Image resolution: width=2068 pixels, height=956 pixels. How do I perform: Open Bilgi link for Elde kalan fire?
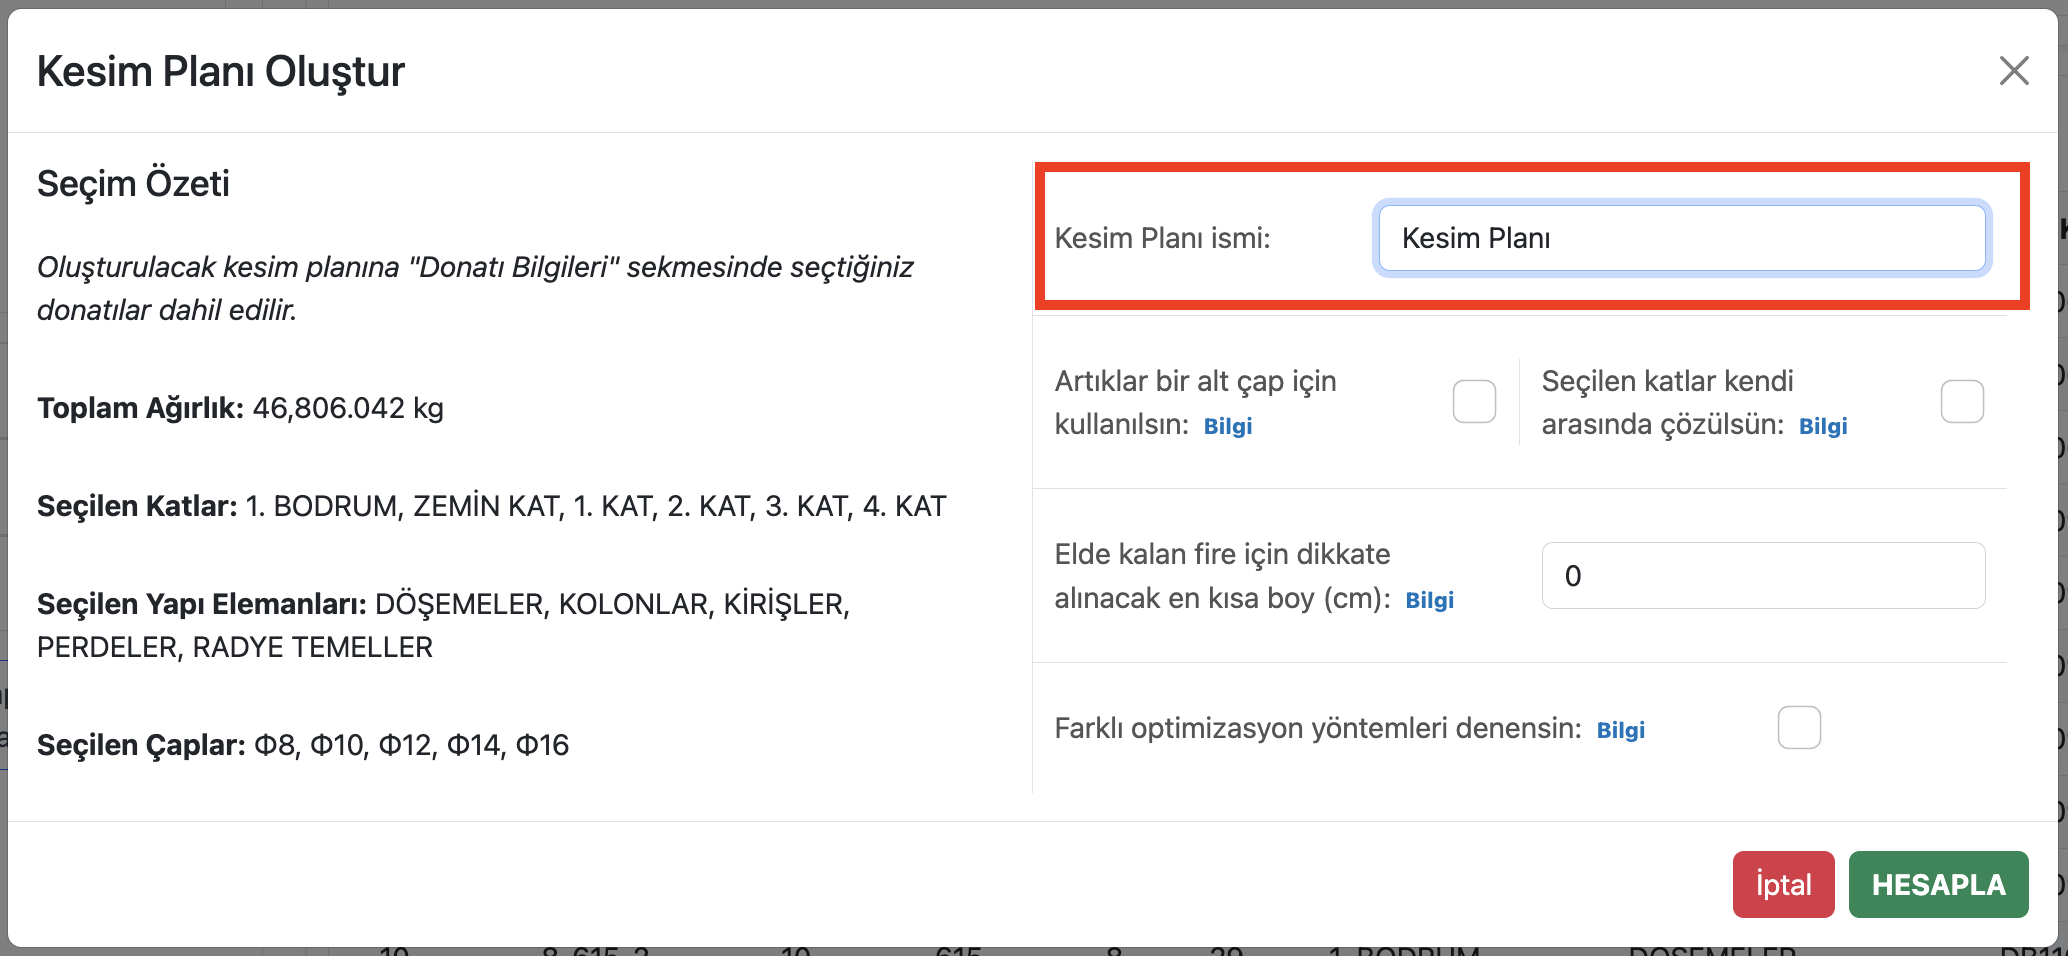[1429, 600]
